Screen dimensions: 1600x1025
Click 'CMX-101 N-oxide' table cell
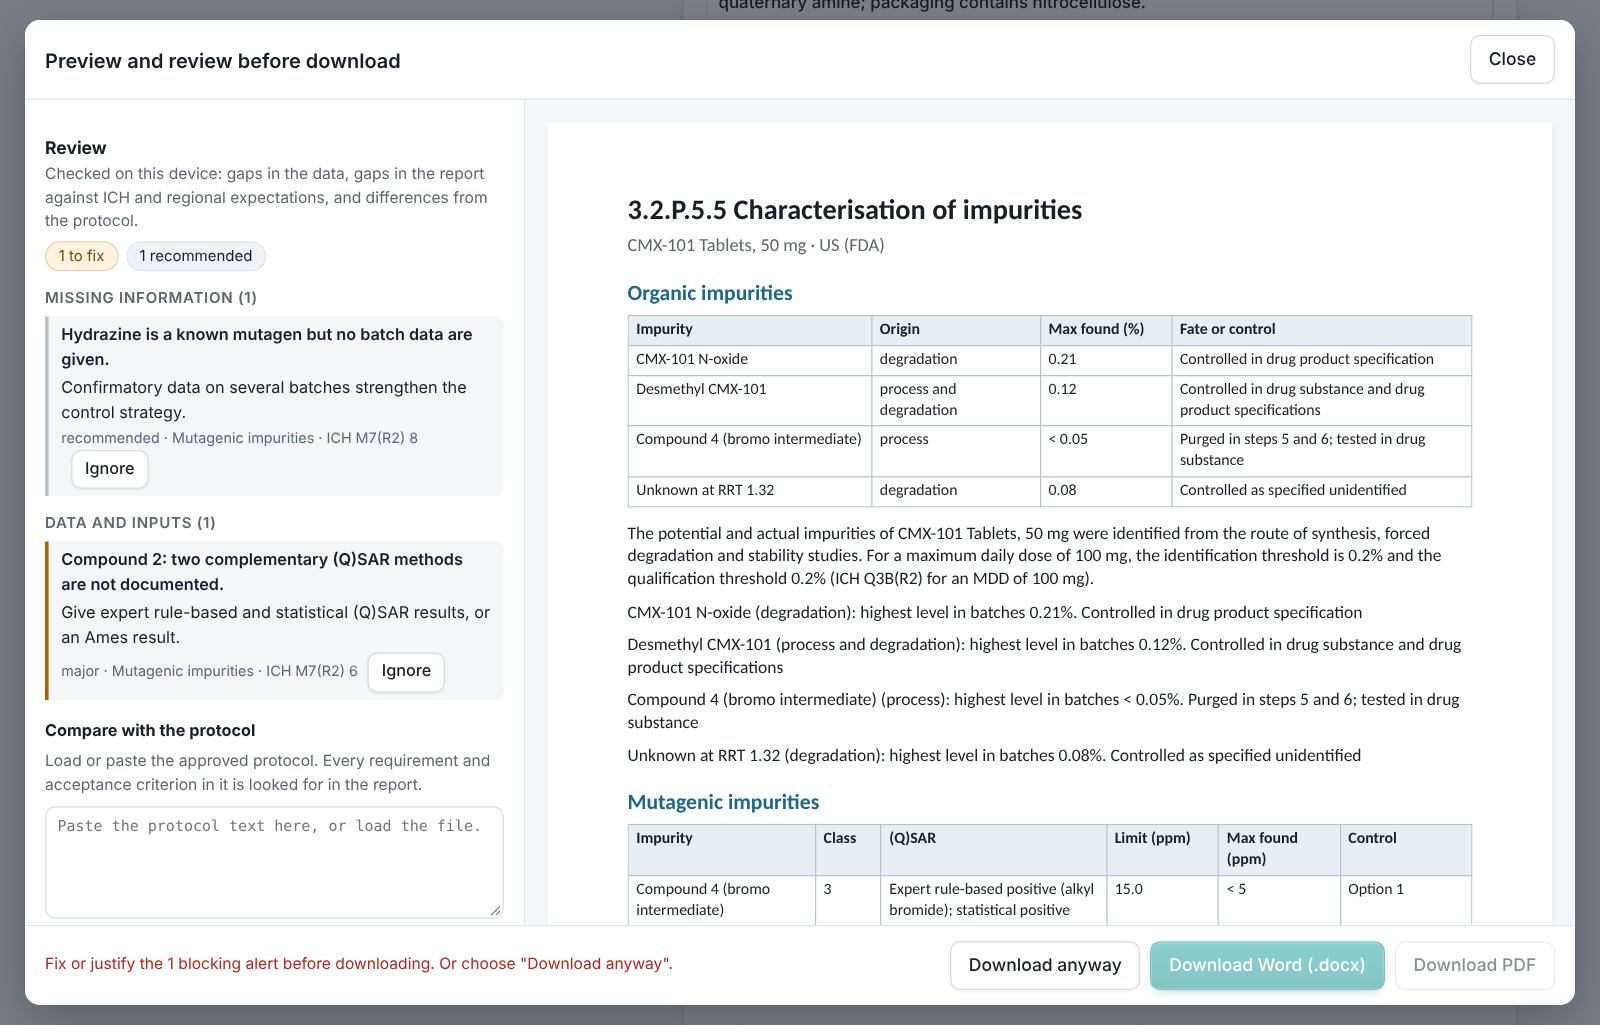point(749,360)
